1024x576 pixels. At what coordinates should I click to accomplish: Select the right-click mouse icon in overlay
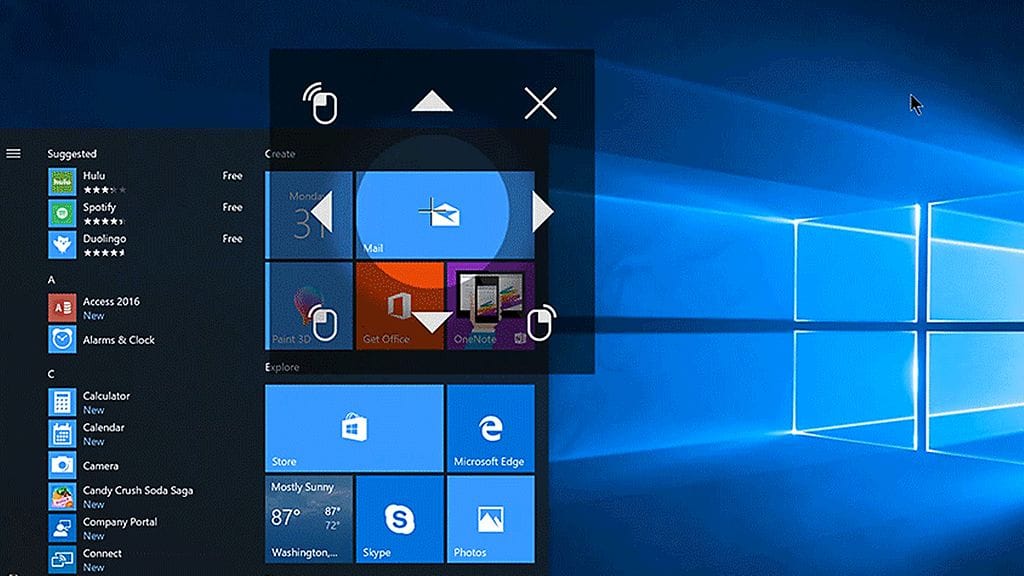click(540, 322)
